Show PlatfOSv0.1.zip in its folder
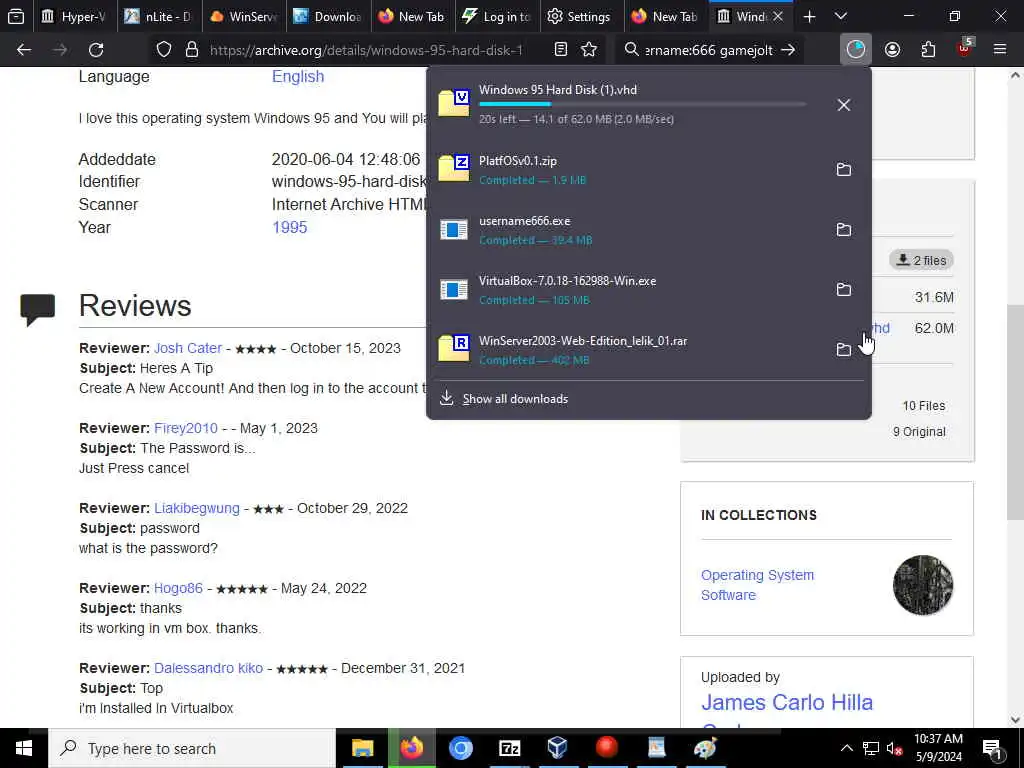The image size is (1024, 768). pyautogui.click(x=844, y=169)
